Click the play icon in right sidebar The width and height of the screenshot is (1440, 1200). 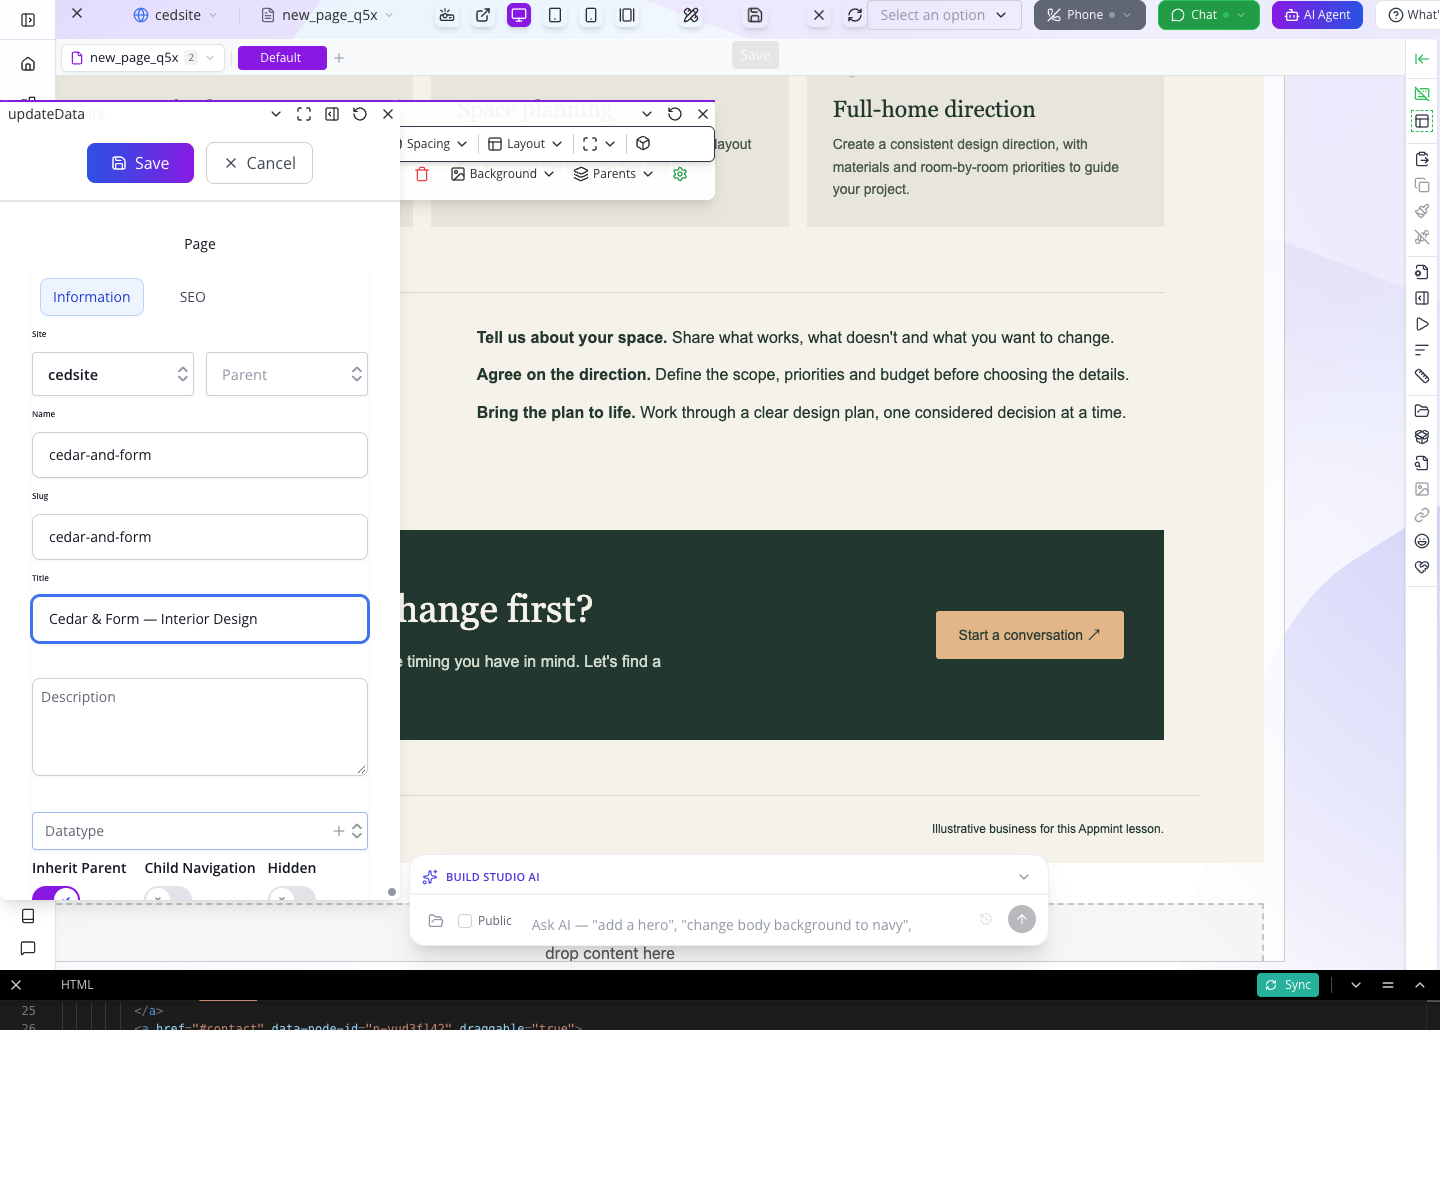click(x=1422, y=324)
